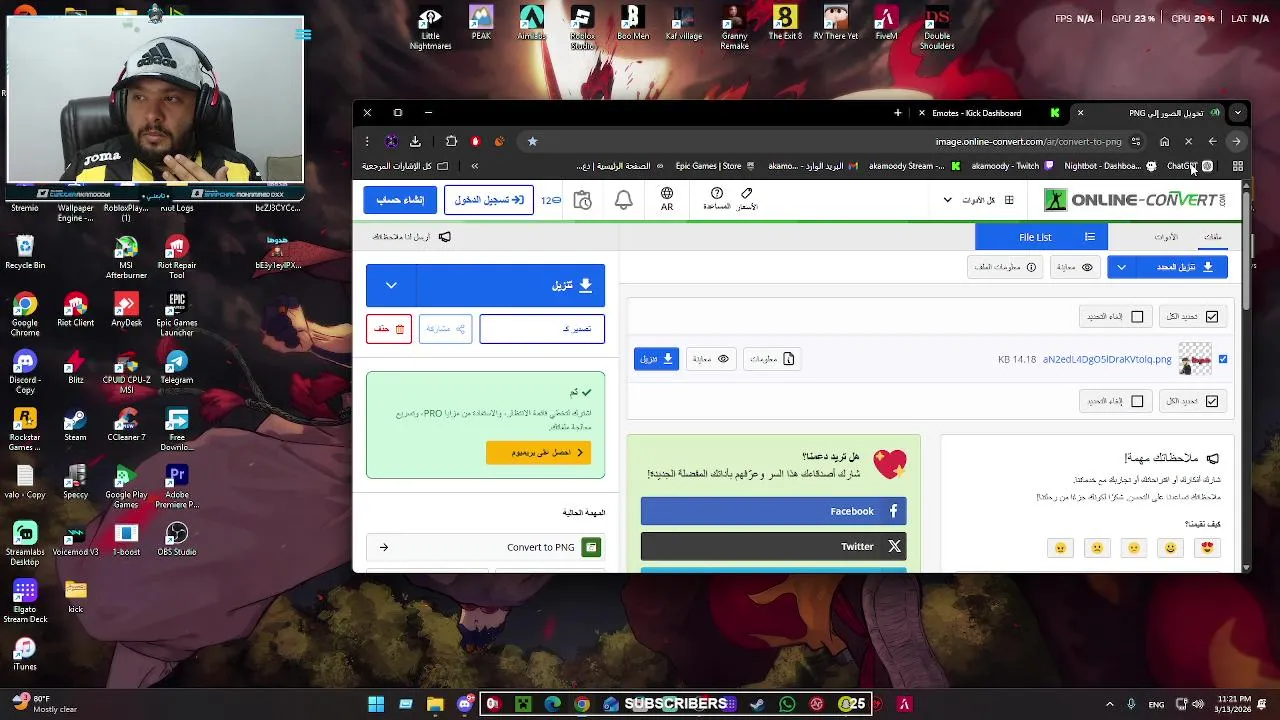Check the lower select-all checkbox below the file

tap(1212, 401)
